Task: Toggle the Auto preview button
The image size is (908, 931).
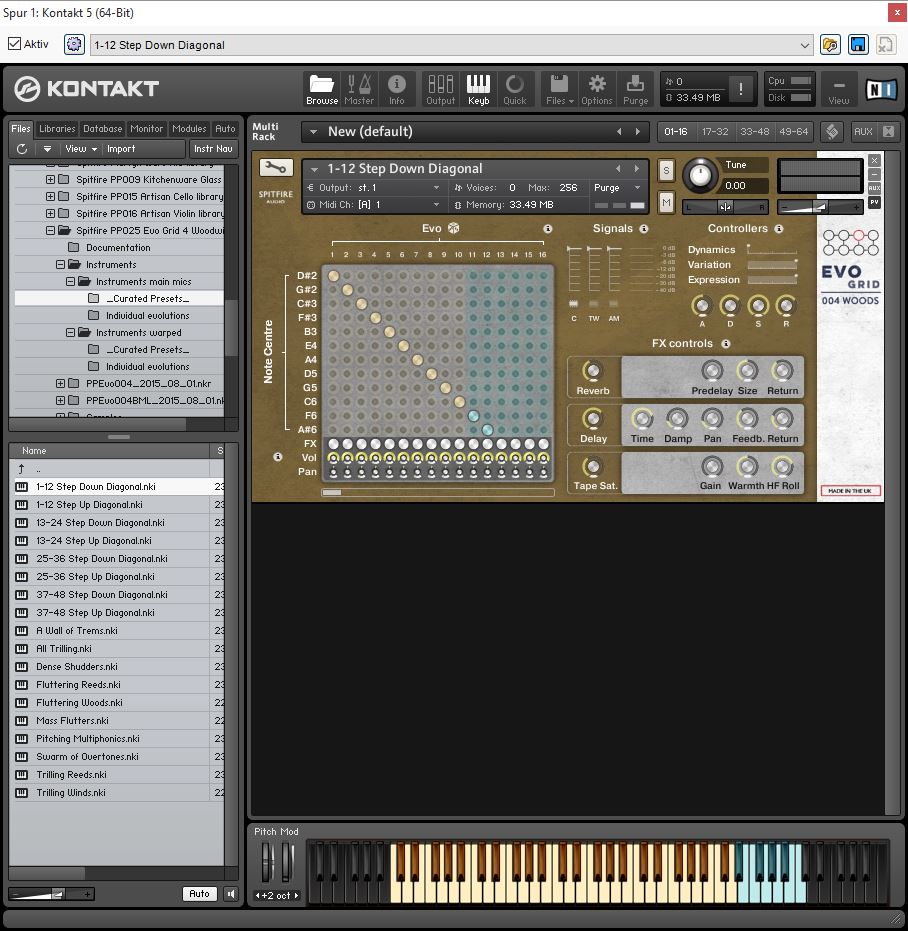Action: pyautogui.click(x=200, y=894)
